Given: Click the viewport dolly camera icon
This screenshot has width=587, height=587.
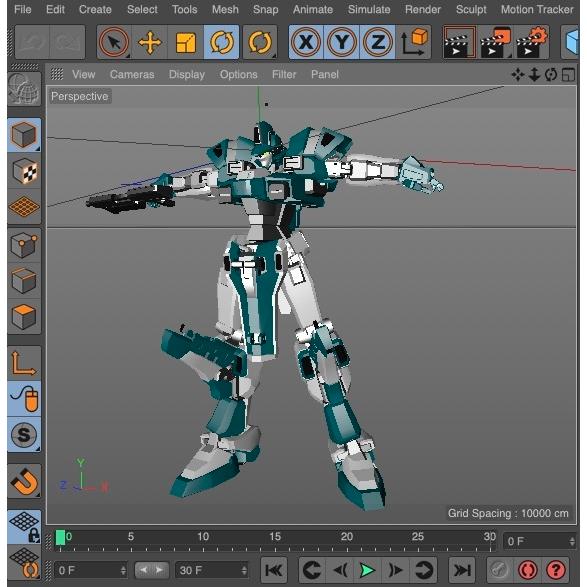Looking at the screenshot, I should 534,74.
